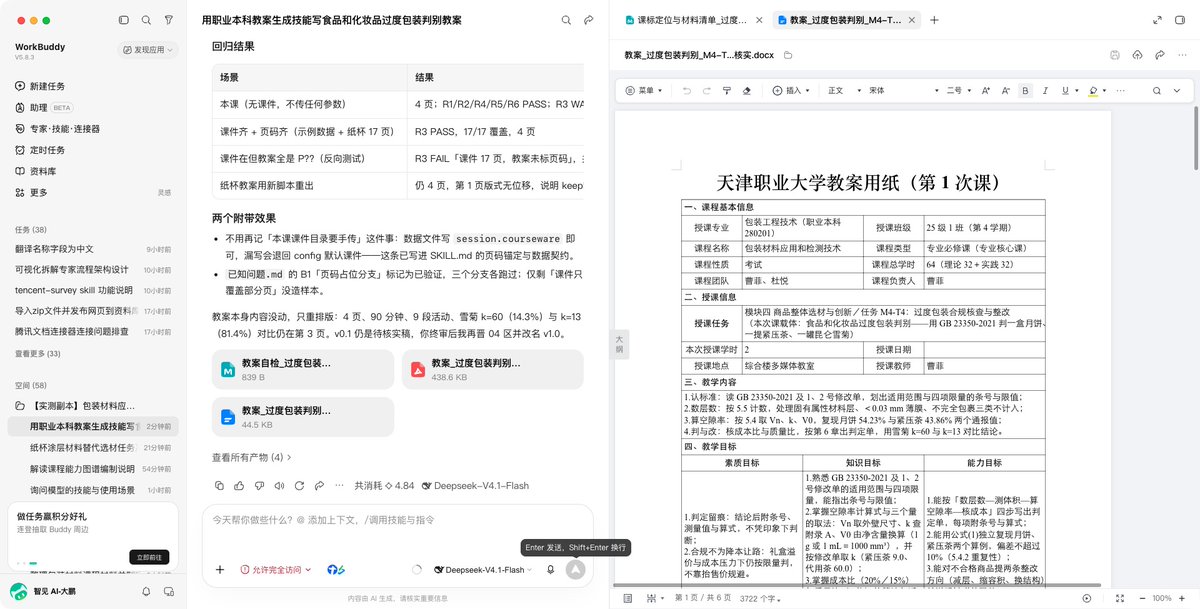The image size is (1200, 609).
Task: Add attachment with plus icon in input
Action: pyautogui.click(x=220, y=570)
